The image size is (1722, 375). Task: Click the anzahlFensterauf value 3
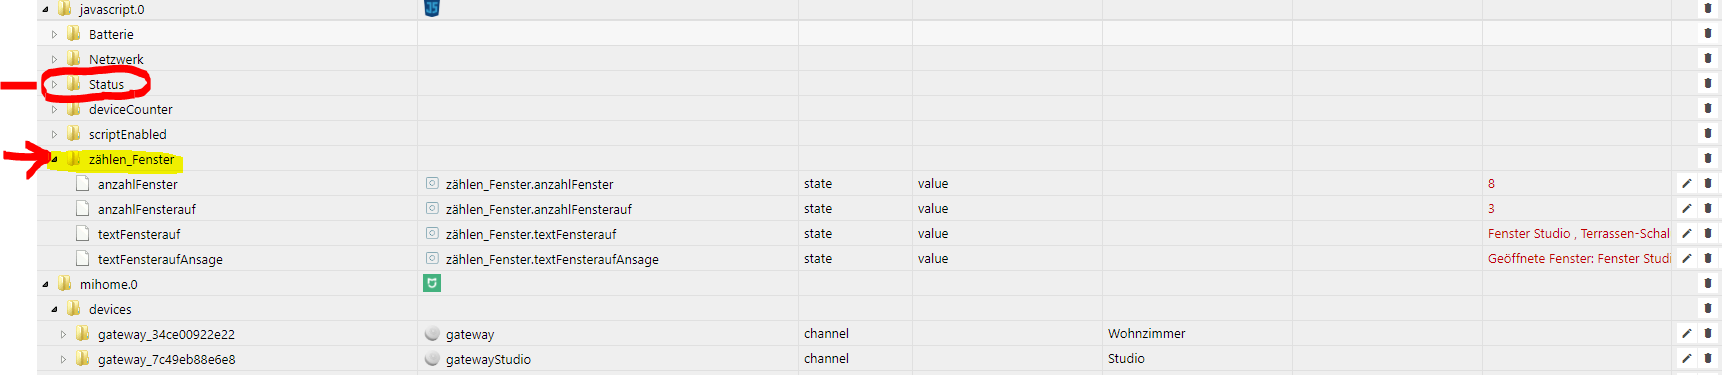click(x=1491, y=208)
